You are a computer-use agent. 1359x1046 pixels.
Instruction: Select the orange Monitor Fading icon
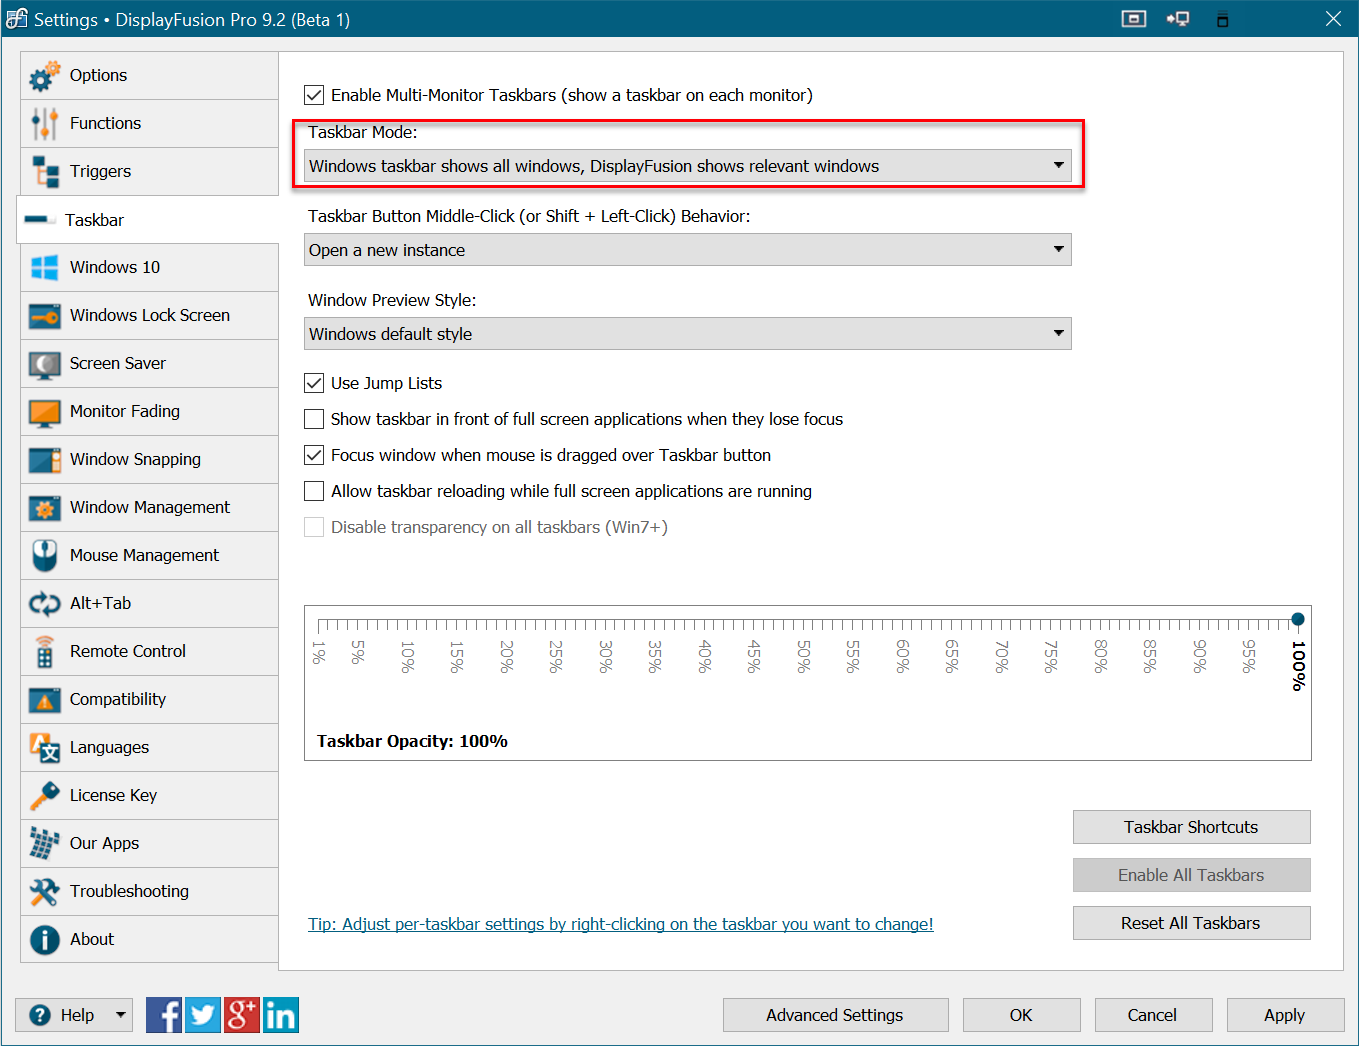coord(45,412)
